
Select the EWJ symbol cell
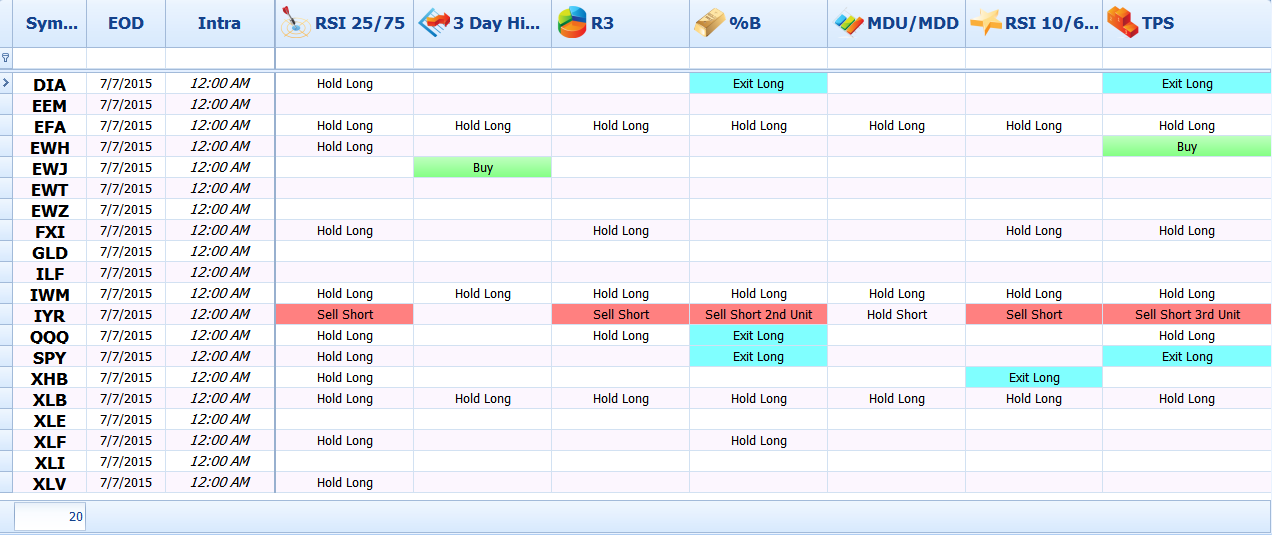click(50, 168)
